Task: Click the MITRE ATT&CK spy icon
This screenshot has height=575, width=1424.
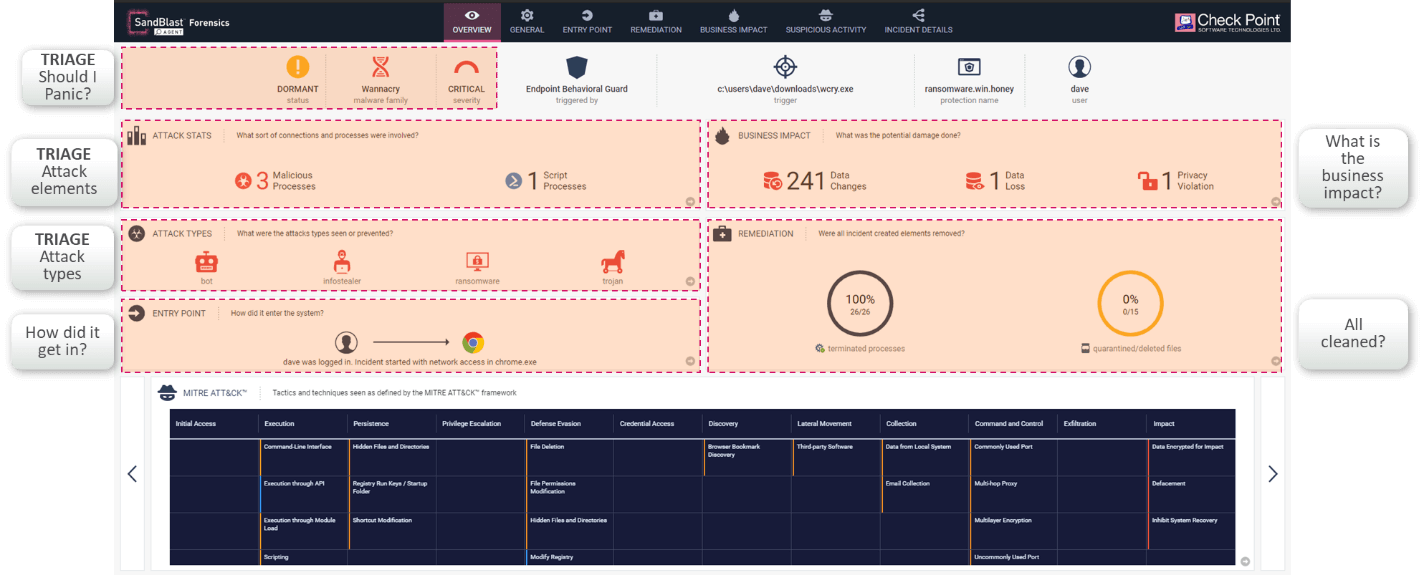Action: pyautogui.click(x=168, y=392)
